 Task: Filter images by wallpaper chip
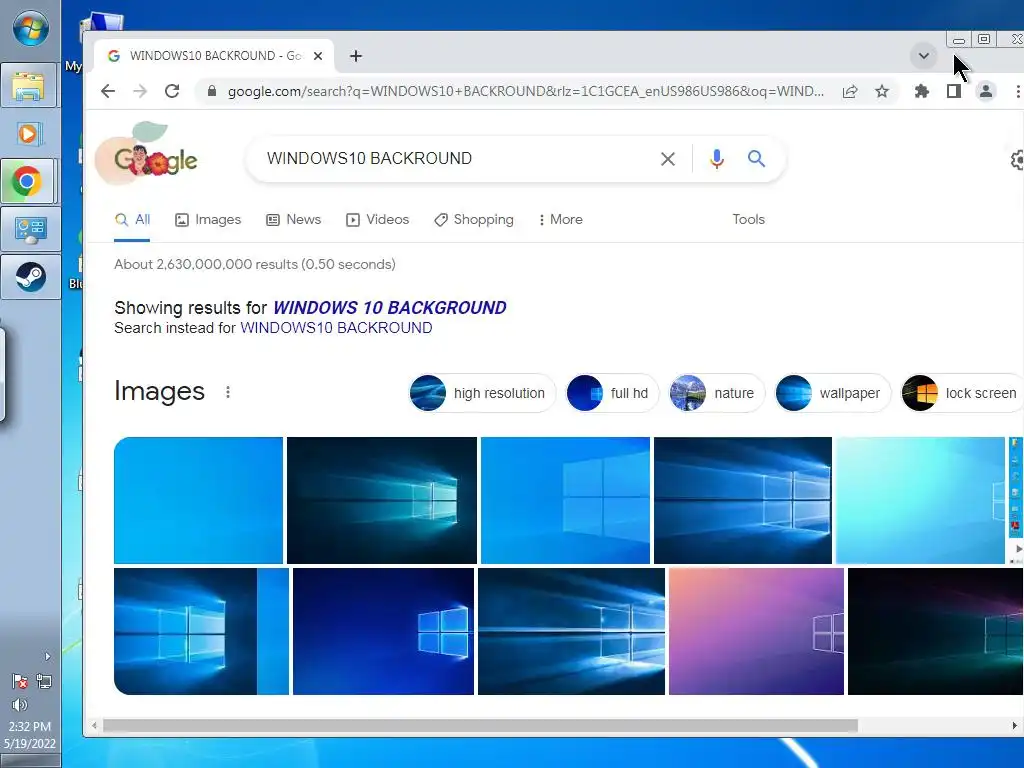832,393
